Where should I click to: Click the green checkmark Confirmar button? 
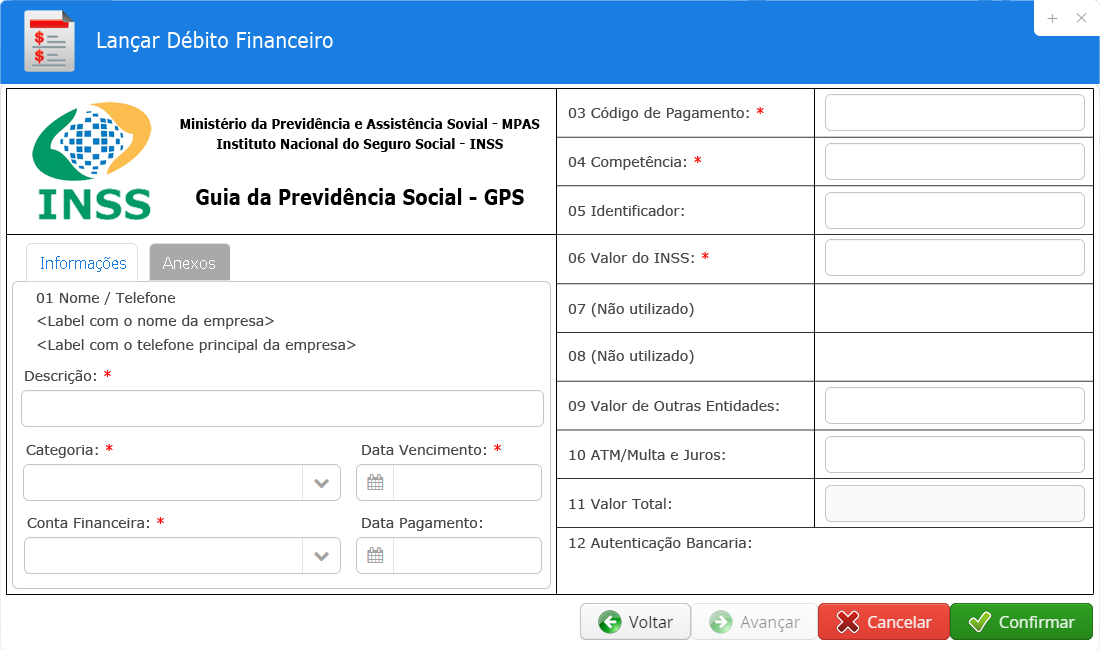(x=1021, y=622)
